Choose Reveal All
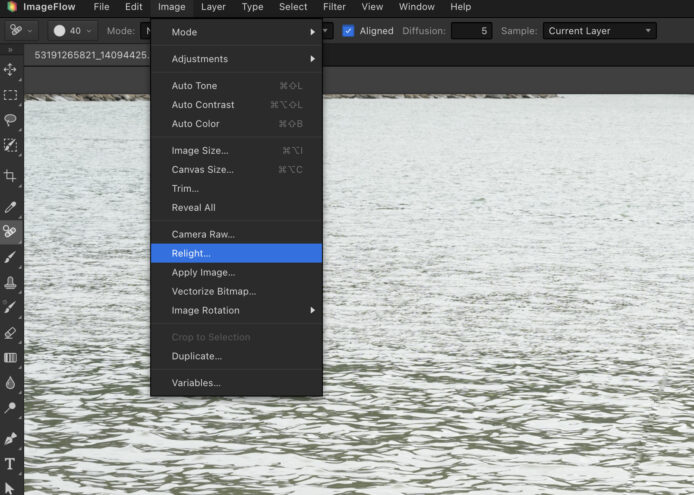 click(236, 208)
